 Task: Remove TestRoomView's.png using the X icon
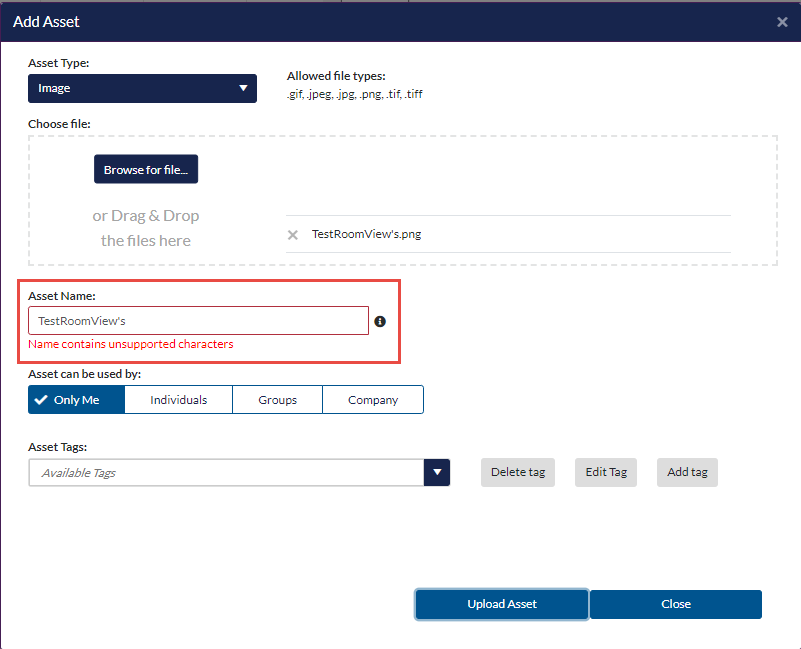click(293, 235)
